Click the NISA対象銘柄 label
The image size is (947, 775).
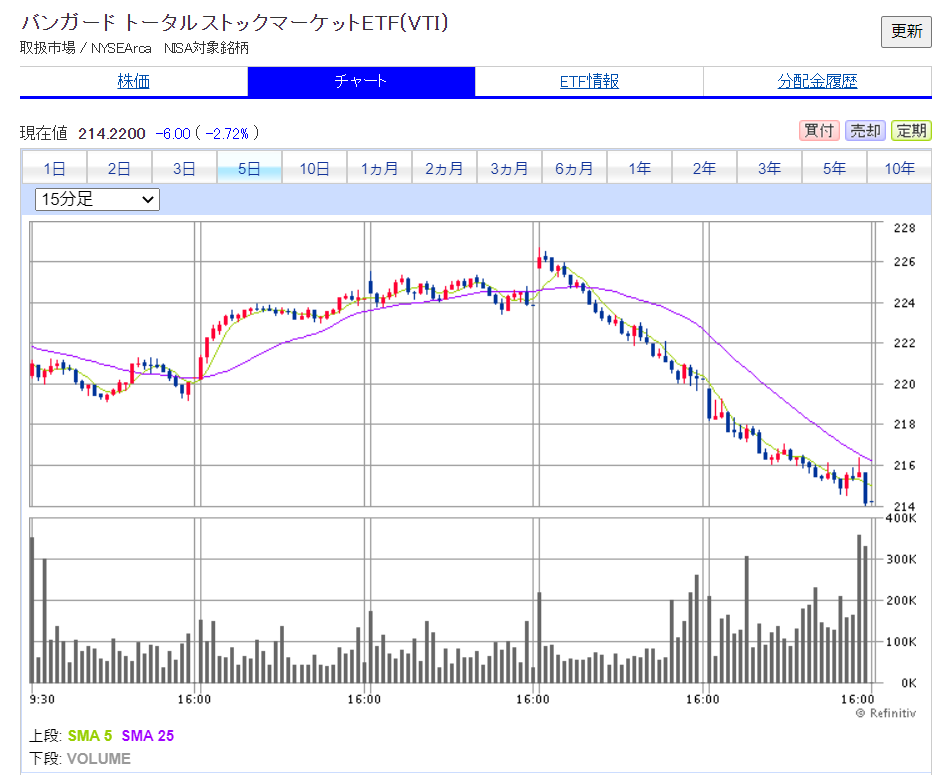(207, 48)
